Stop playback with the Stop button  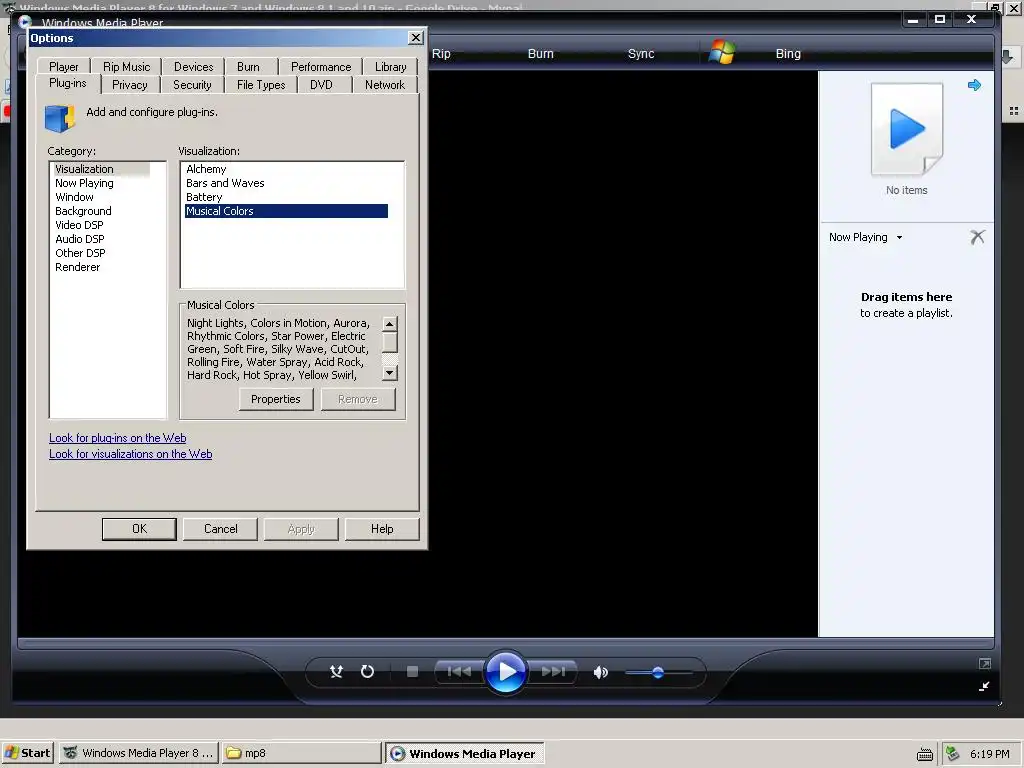(x=412, y=671)
